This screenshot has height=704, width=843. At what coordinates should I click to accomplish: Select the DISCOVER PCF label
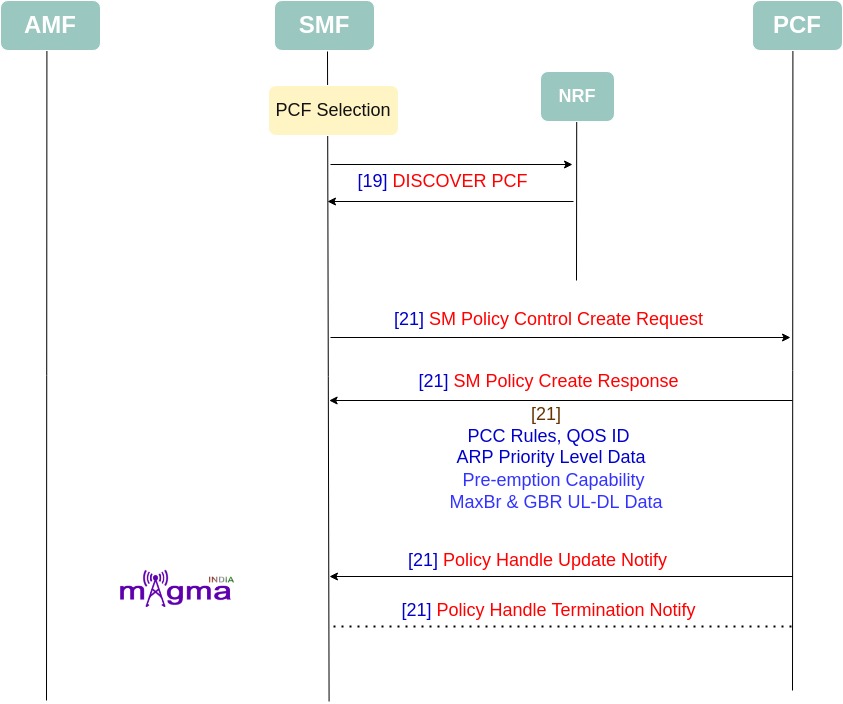[x=460, y=181]
